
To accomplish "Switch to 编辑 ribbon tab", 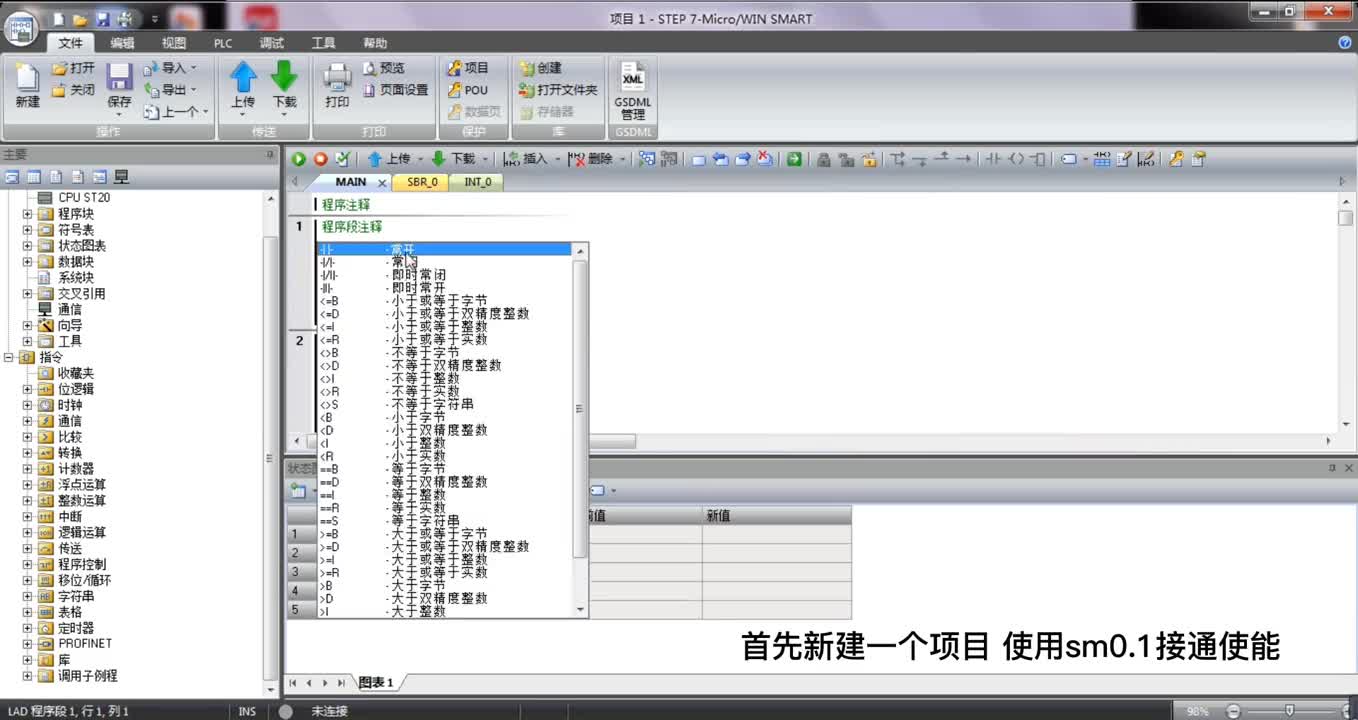I will [122, 43].
